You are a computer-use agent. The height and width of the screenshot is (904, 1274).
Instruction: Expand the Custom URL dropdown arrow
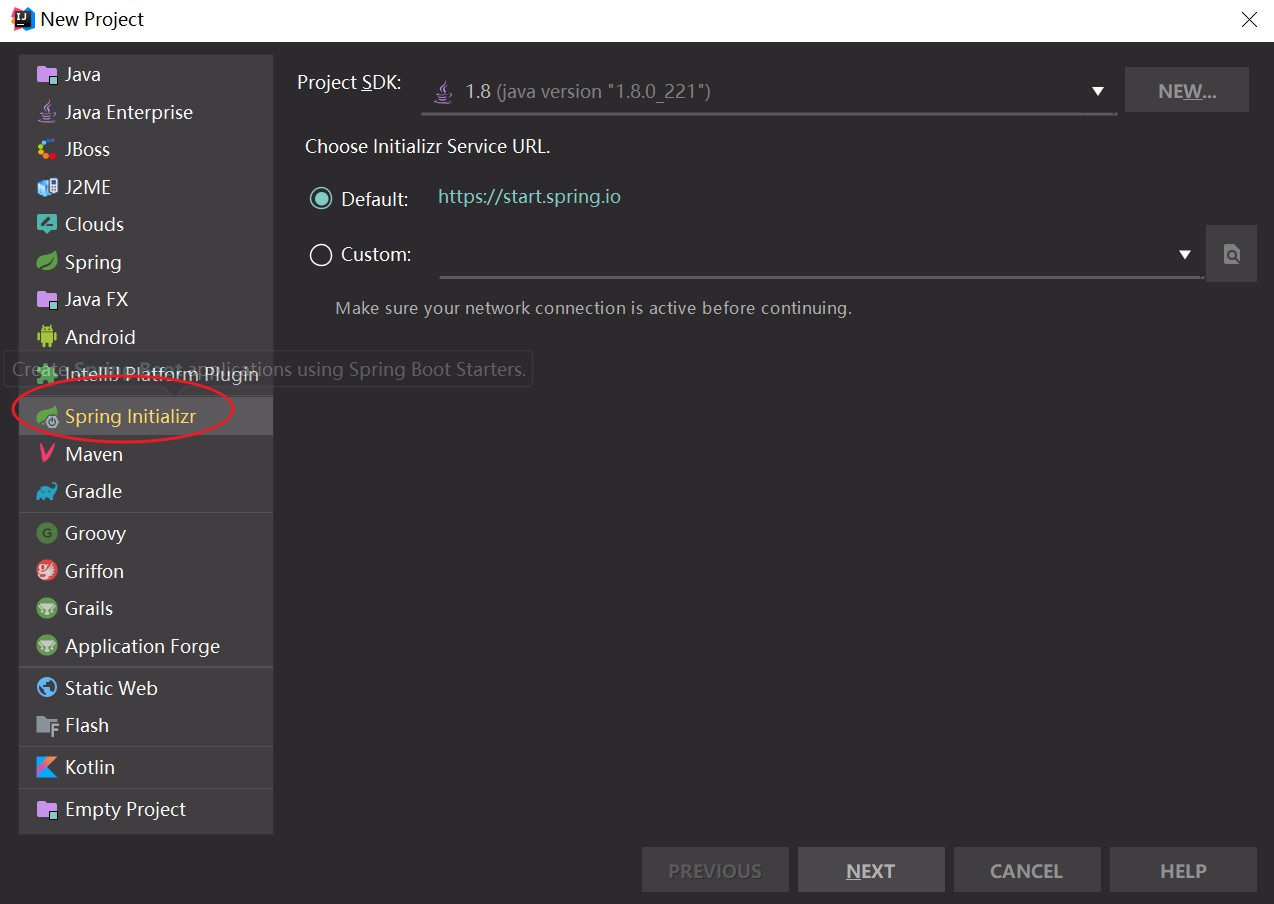pos(1185,255)
